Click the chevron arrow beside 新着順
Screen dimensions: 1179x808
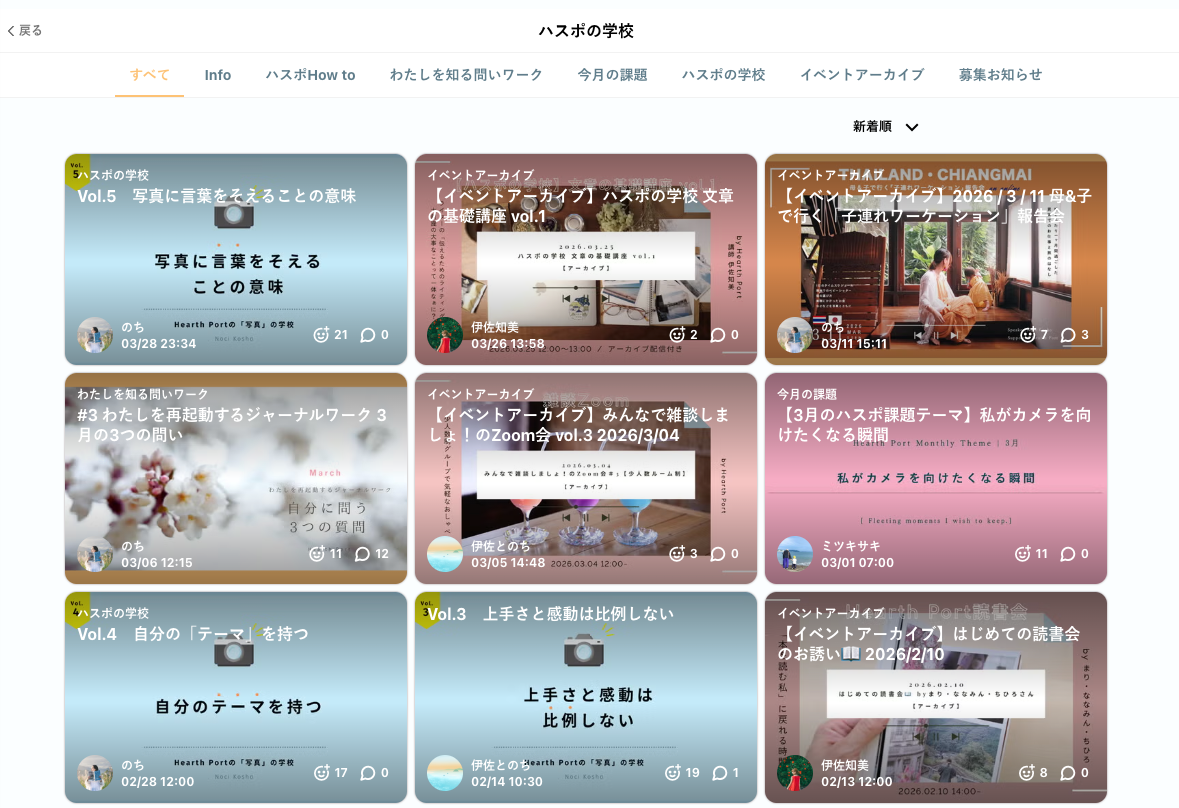coord(912,127)
